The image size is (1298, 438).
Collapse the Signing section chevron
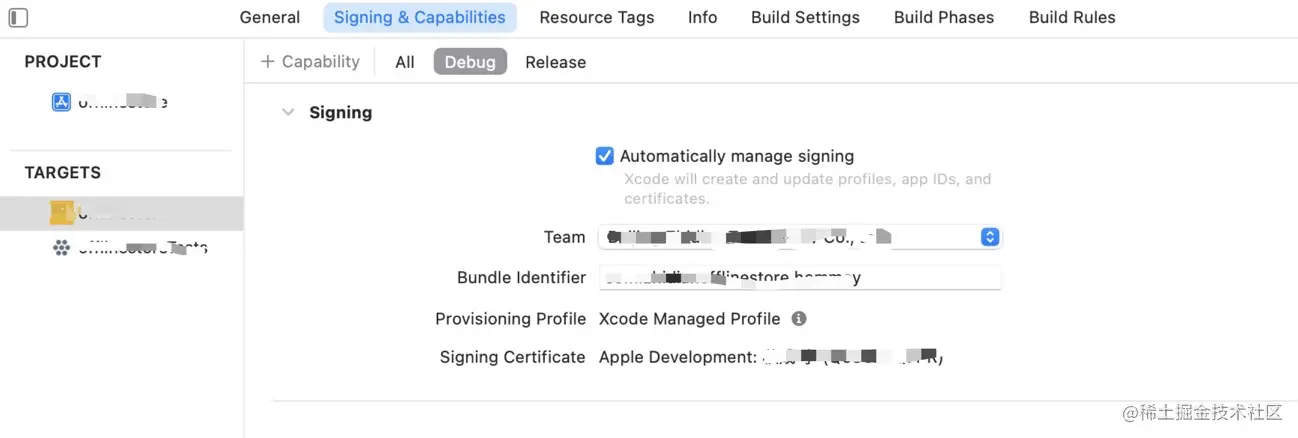point(288,113)
